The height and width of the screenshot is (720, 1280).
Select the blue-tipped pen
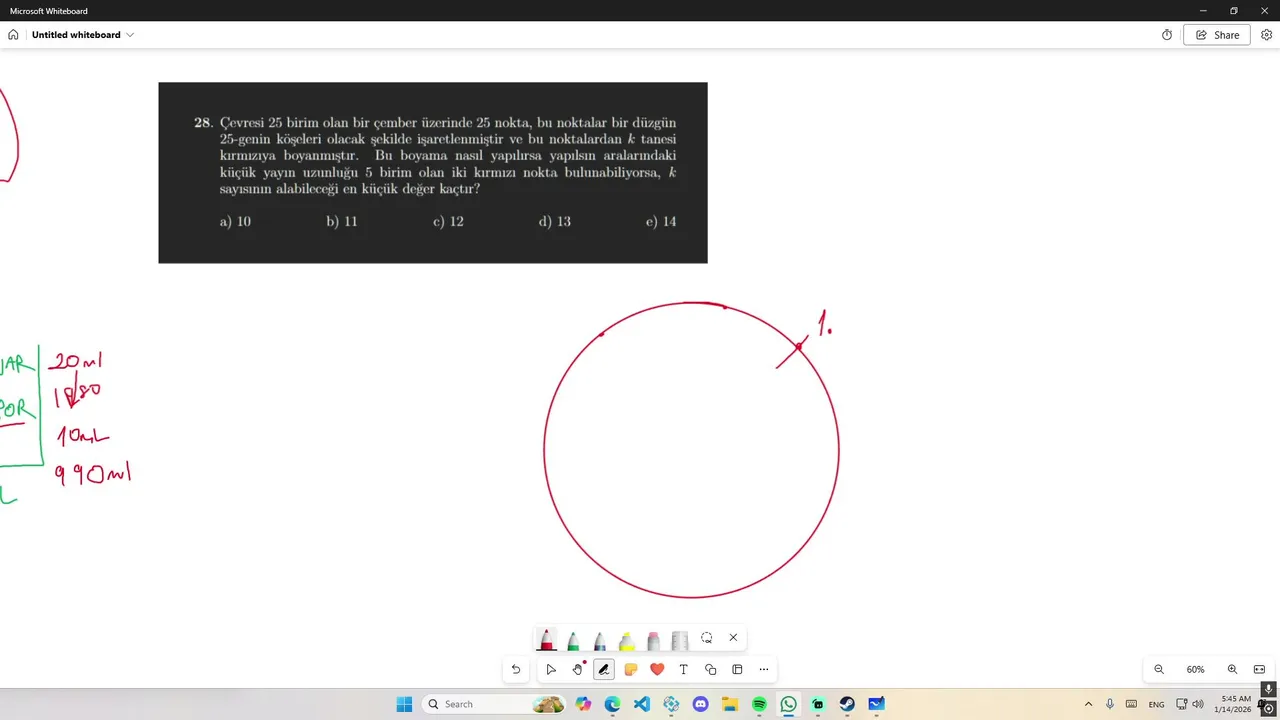(600, 639)
